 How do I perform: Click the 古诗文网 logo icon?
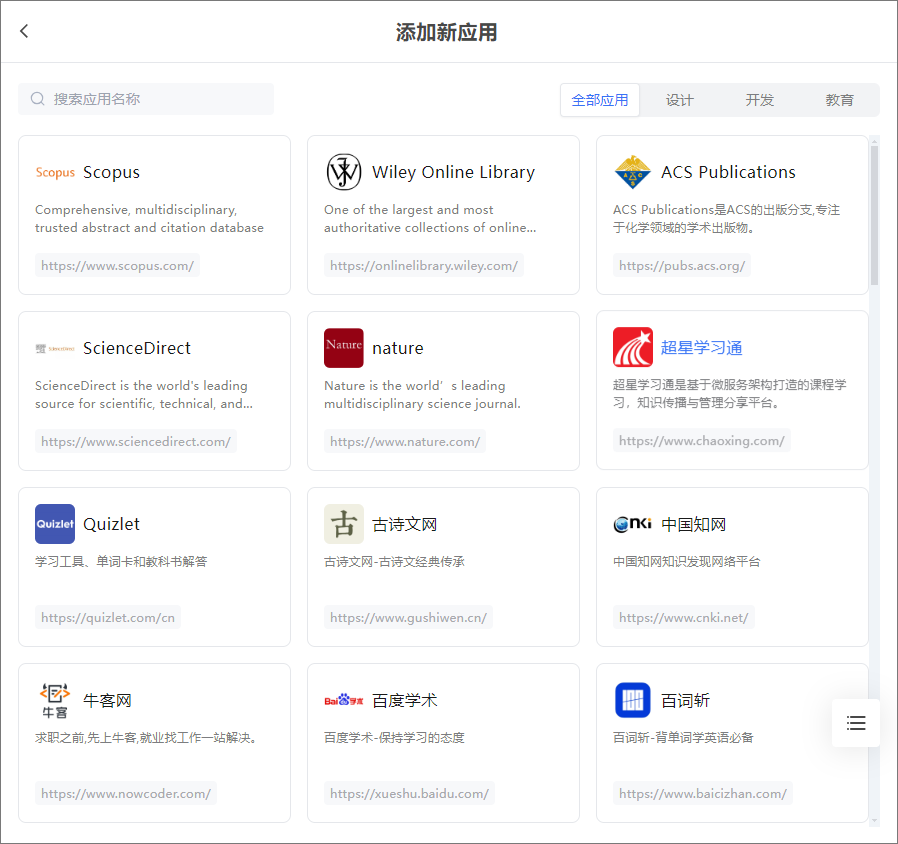click(x=344, y=524)
